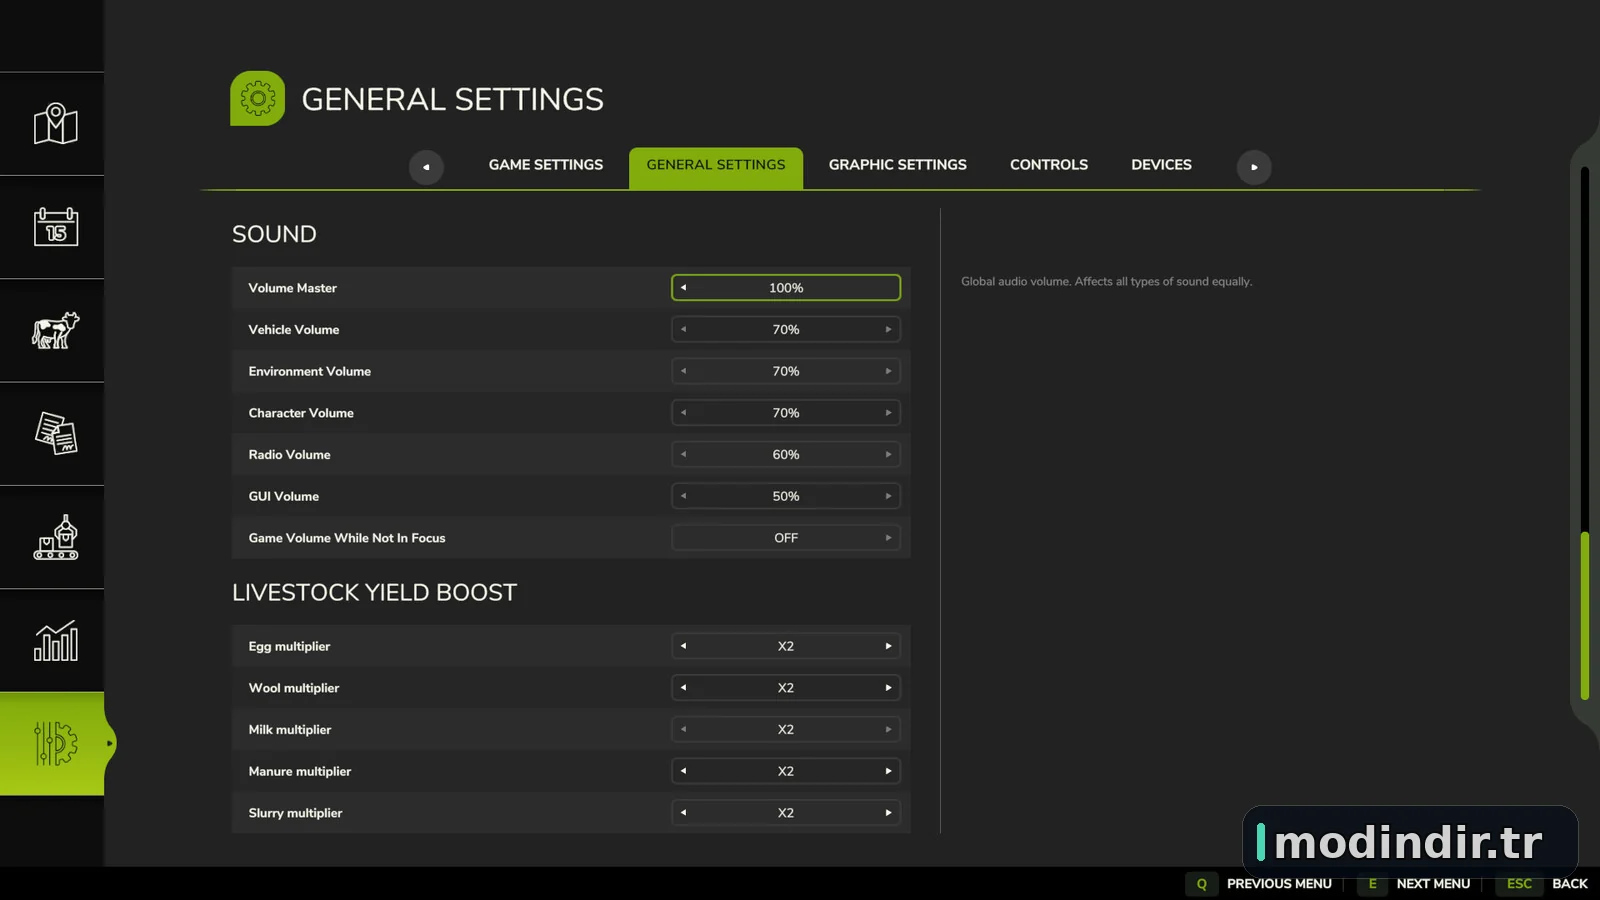Open the contracts documents icon
This screenshot has width=1600, height=900.
(56, 434)
